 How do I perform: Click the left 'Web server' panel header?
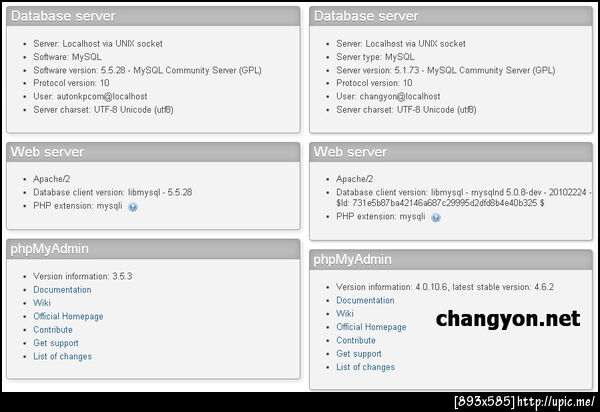tap(153, 152)
